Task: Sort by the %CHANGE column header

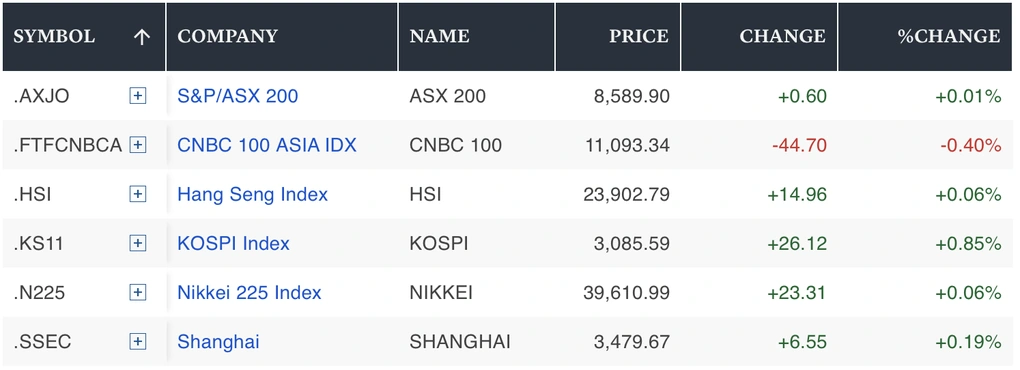Action: pos(949,36)
